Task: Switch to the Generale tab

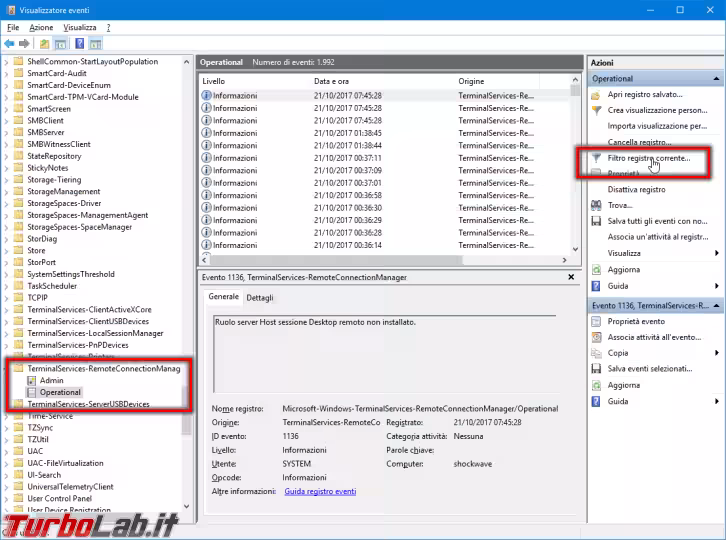Action: (224, 296)
